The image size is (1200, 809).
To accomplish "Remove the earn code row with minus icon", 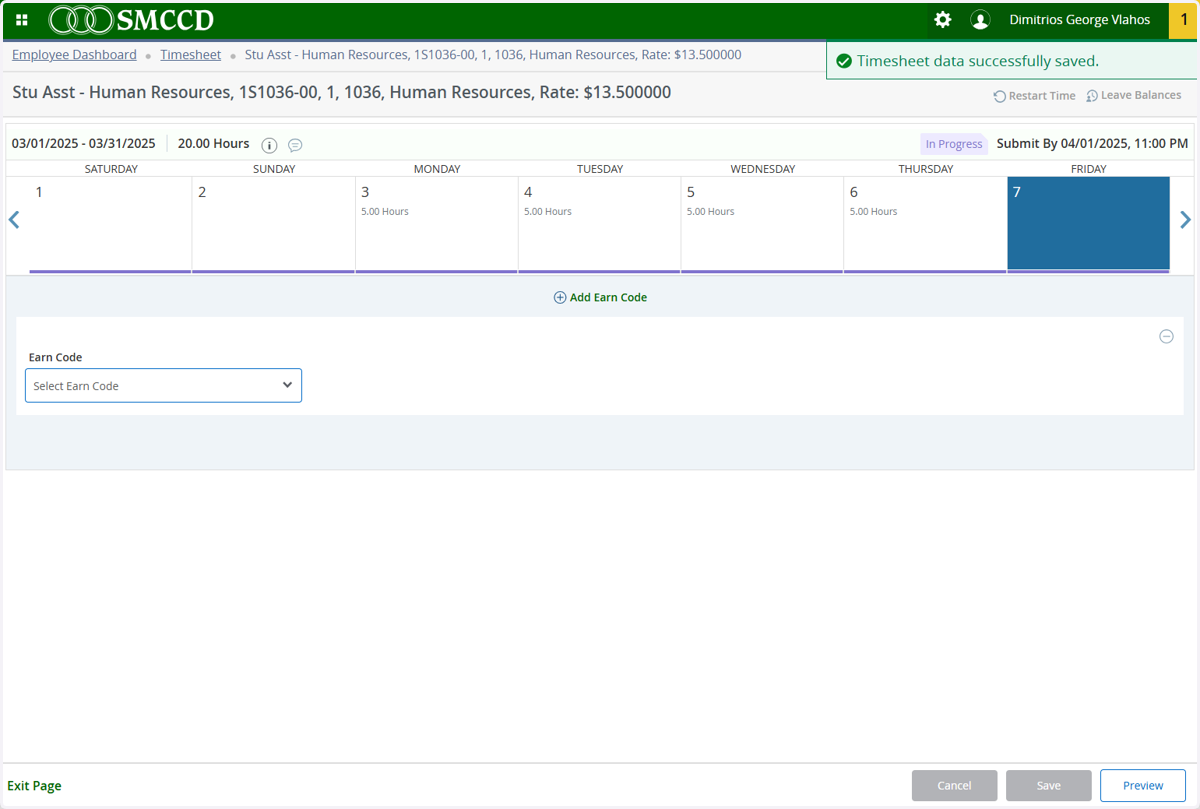I will click(x=1166, y=336).
